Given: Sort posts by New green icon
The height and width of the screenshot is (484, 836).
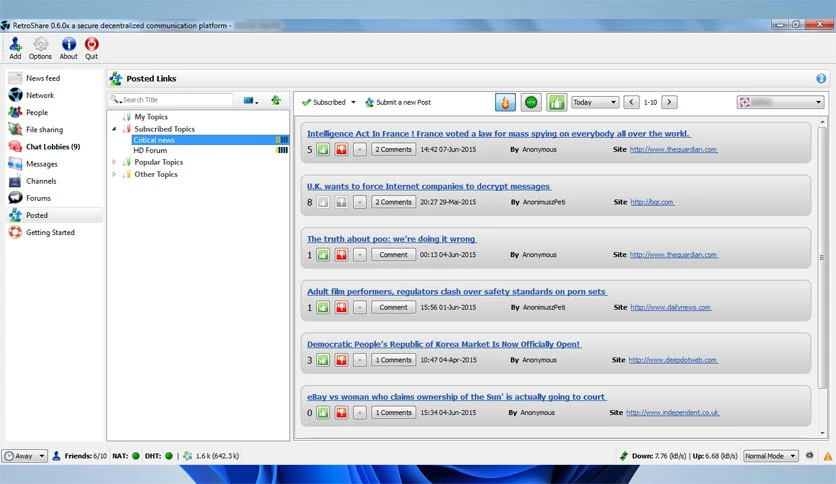Looking at the screenshot, I should click(531, 102).
